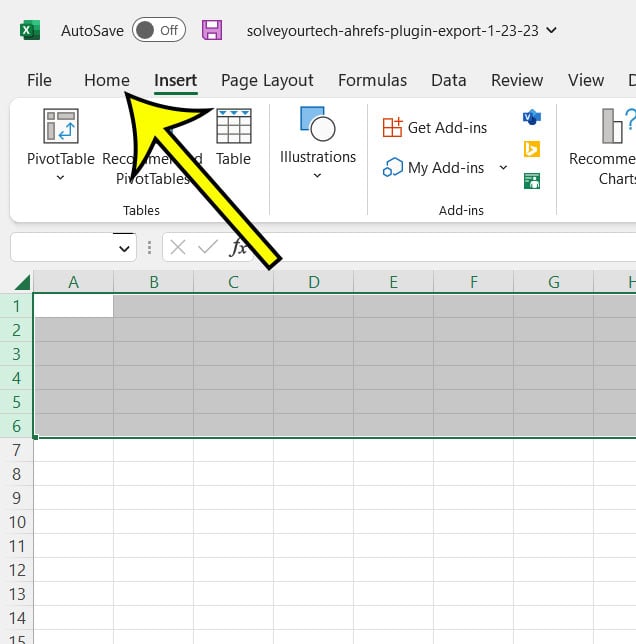The image size is (636, 644).
Task: Click the formula bar Cancel X icon
Action: 178,247
